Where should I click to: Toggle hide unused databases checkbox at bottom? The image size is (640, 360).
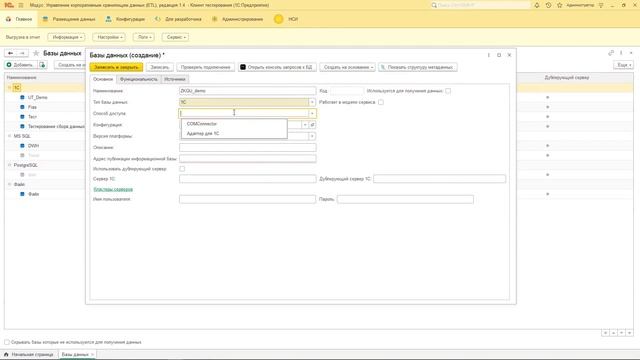coord(7,342)
